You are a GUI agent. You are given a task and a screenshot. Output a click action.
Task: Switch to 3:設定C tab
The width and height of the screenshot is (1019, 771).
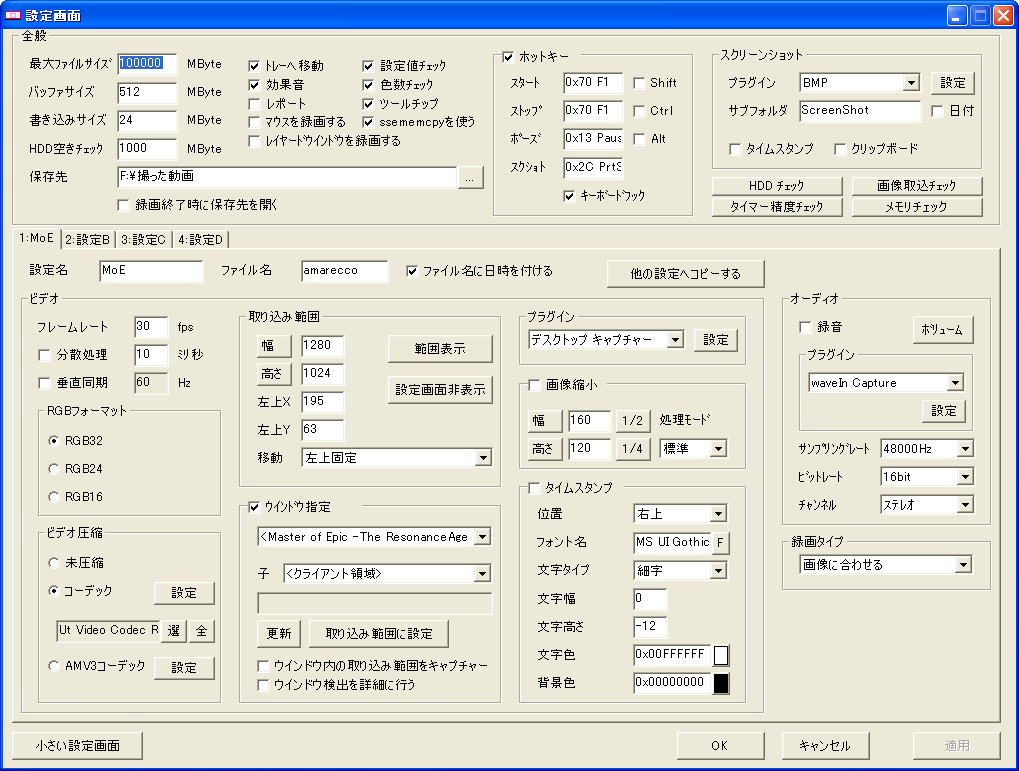144,240
